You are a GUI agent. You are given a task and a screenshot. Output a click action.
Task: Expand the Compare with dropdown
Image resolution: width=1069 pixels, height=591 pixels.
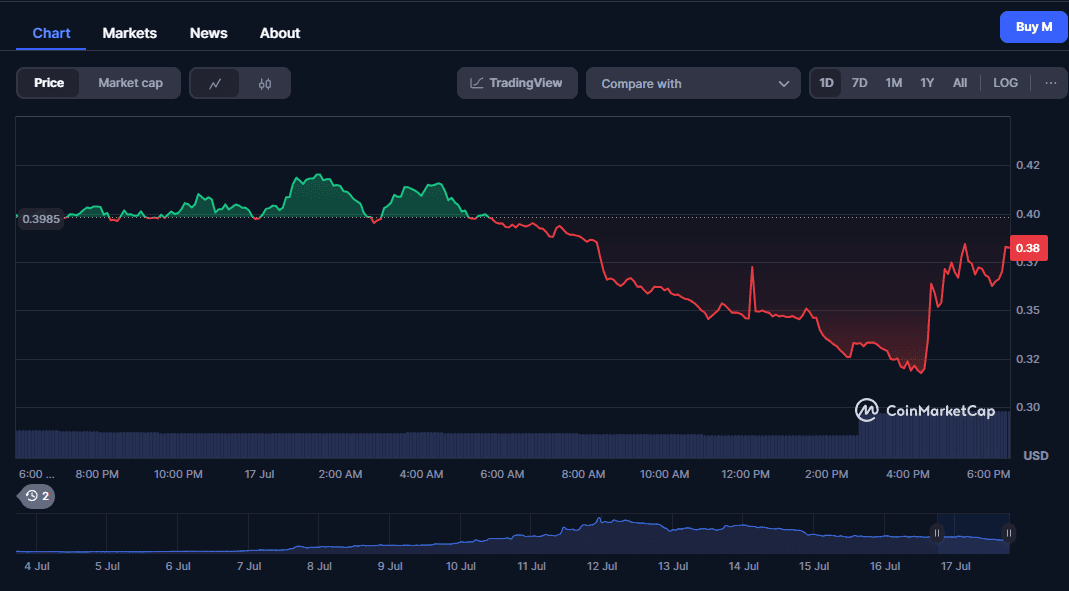point(693,84)
